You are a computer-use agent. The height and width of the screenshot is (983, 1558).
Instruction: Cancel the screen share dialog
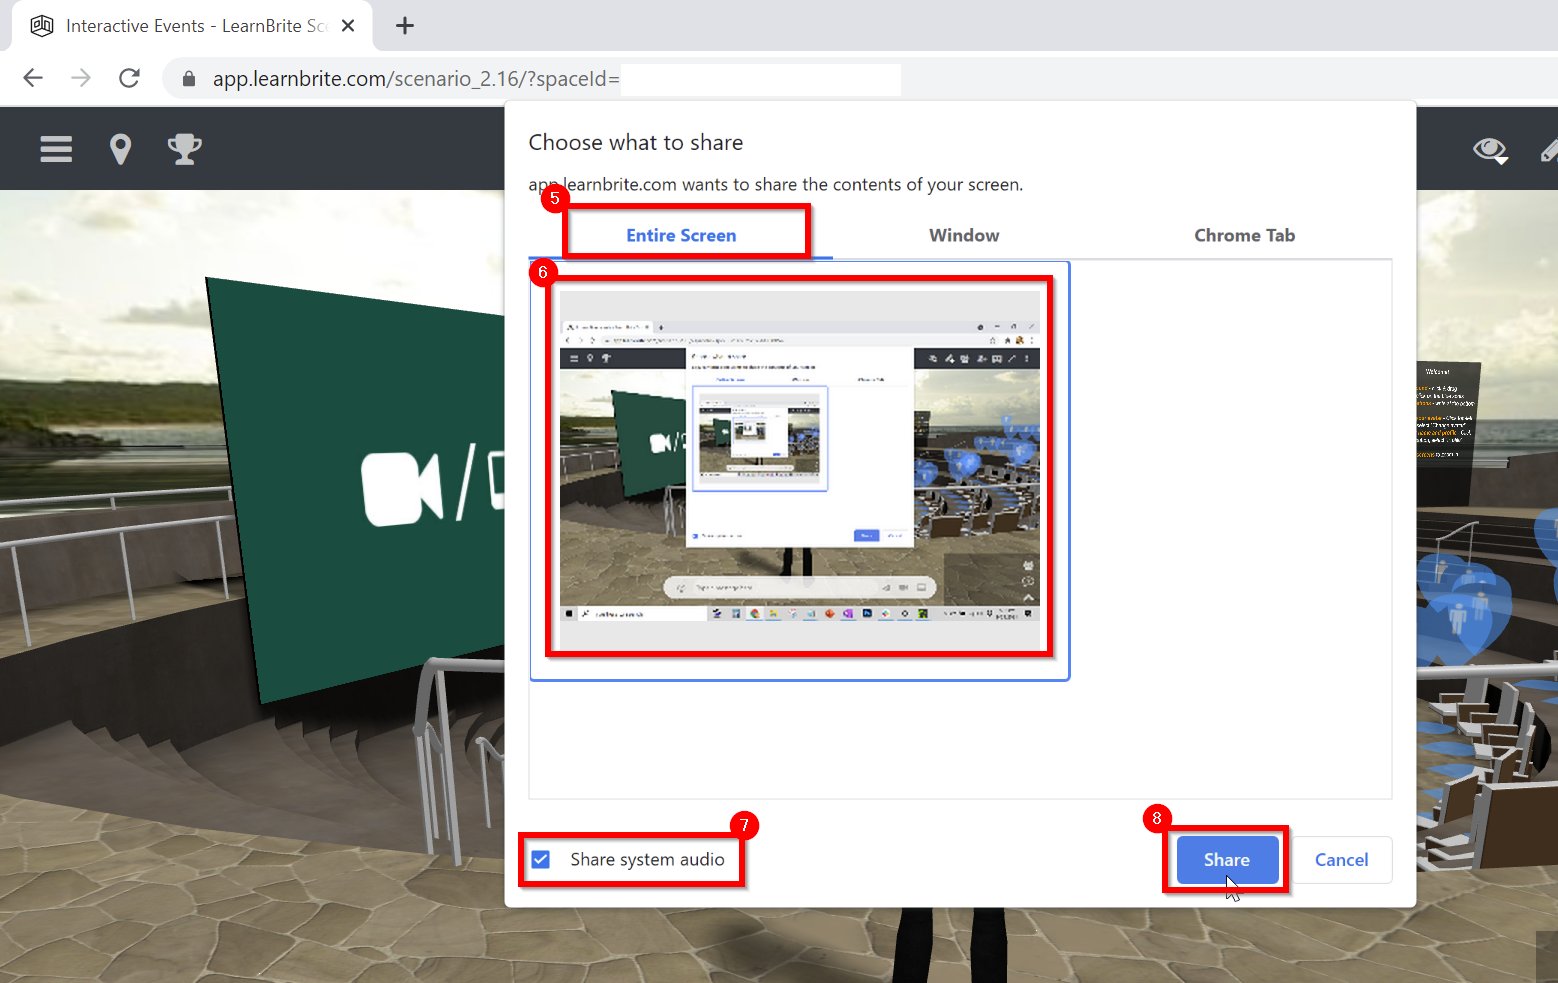tap(1341, 860)
